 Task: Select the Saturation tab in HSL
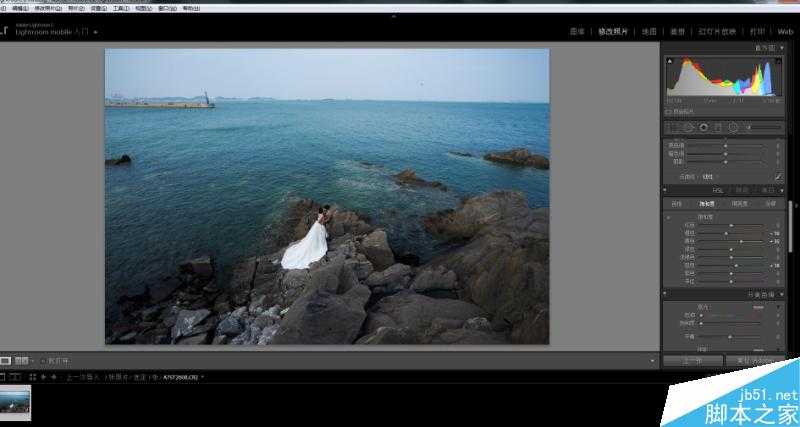click(706, 203)
